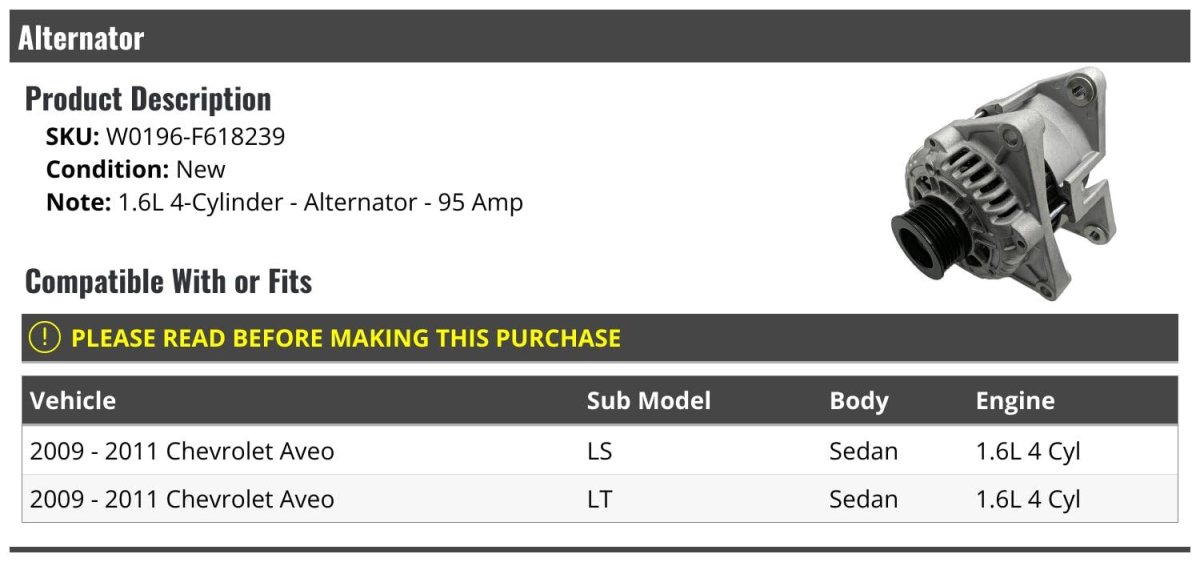Click the Condition: New text
1200x562 pixels.
(x=136, y=169)
